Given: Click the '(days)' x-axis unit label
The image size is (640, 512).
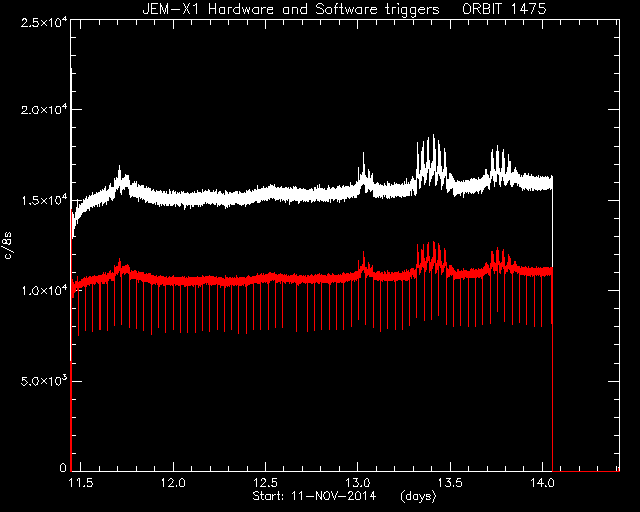Looking at the screenshot, I should coord(418,496).
